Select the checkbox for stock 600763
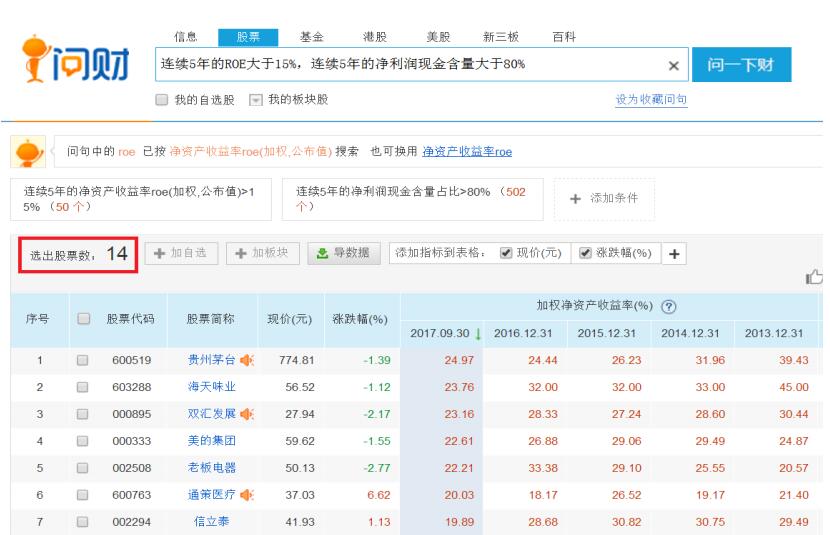Image resolution: width=830 pixels, height=535 pixels. [x=82, y=495]
